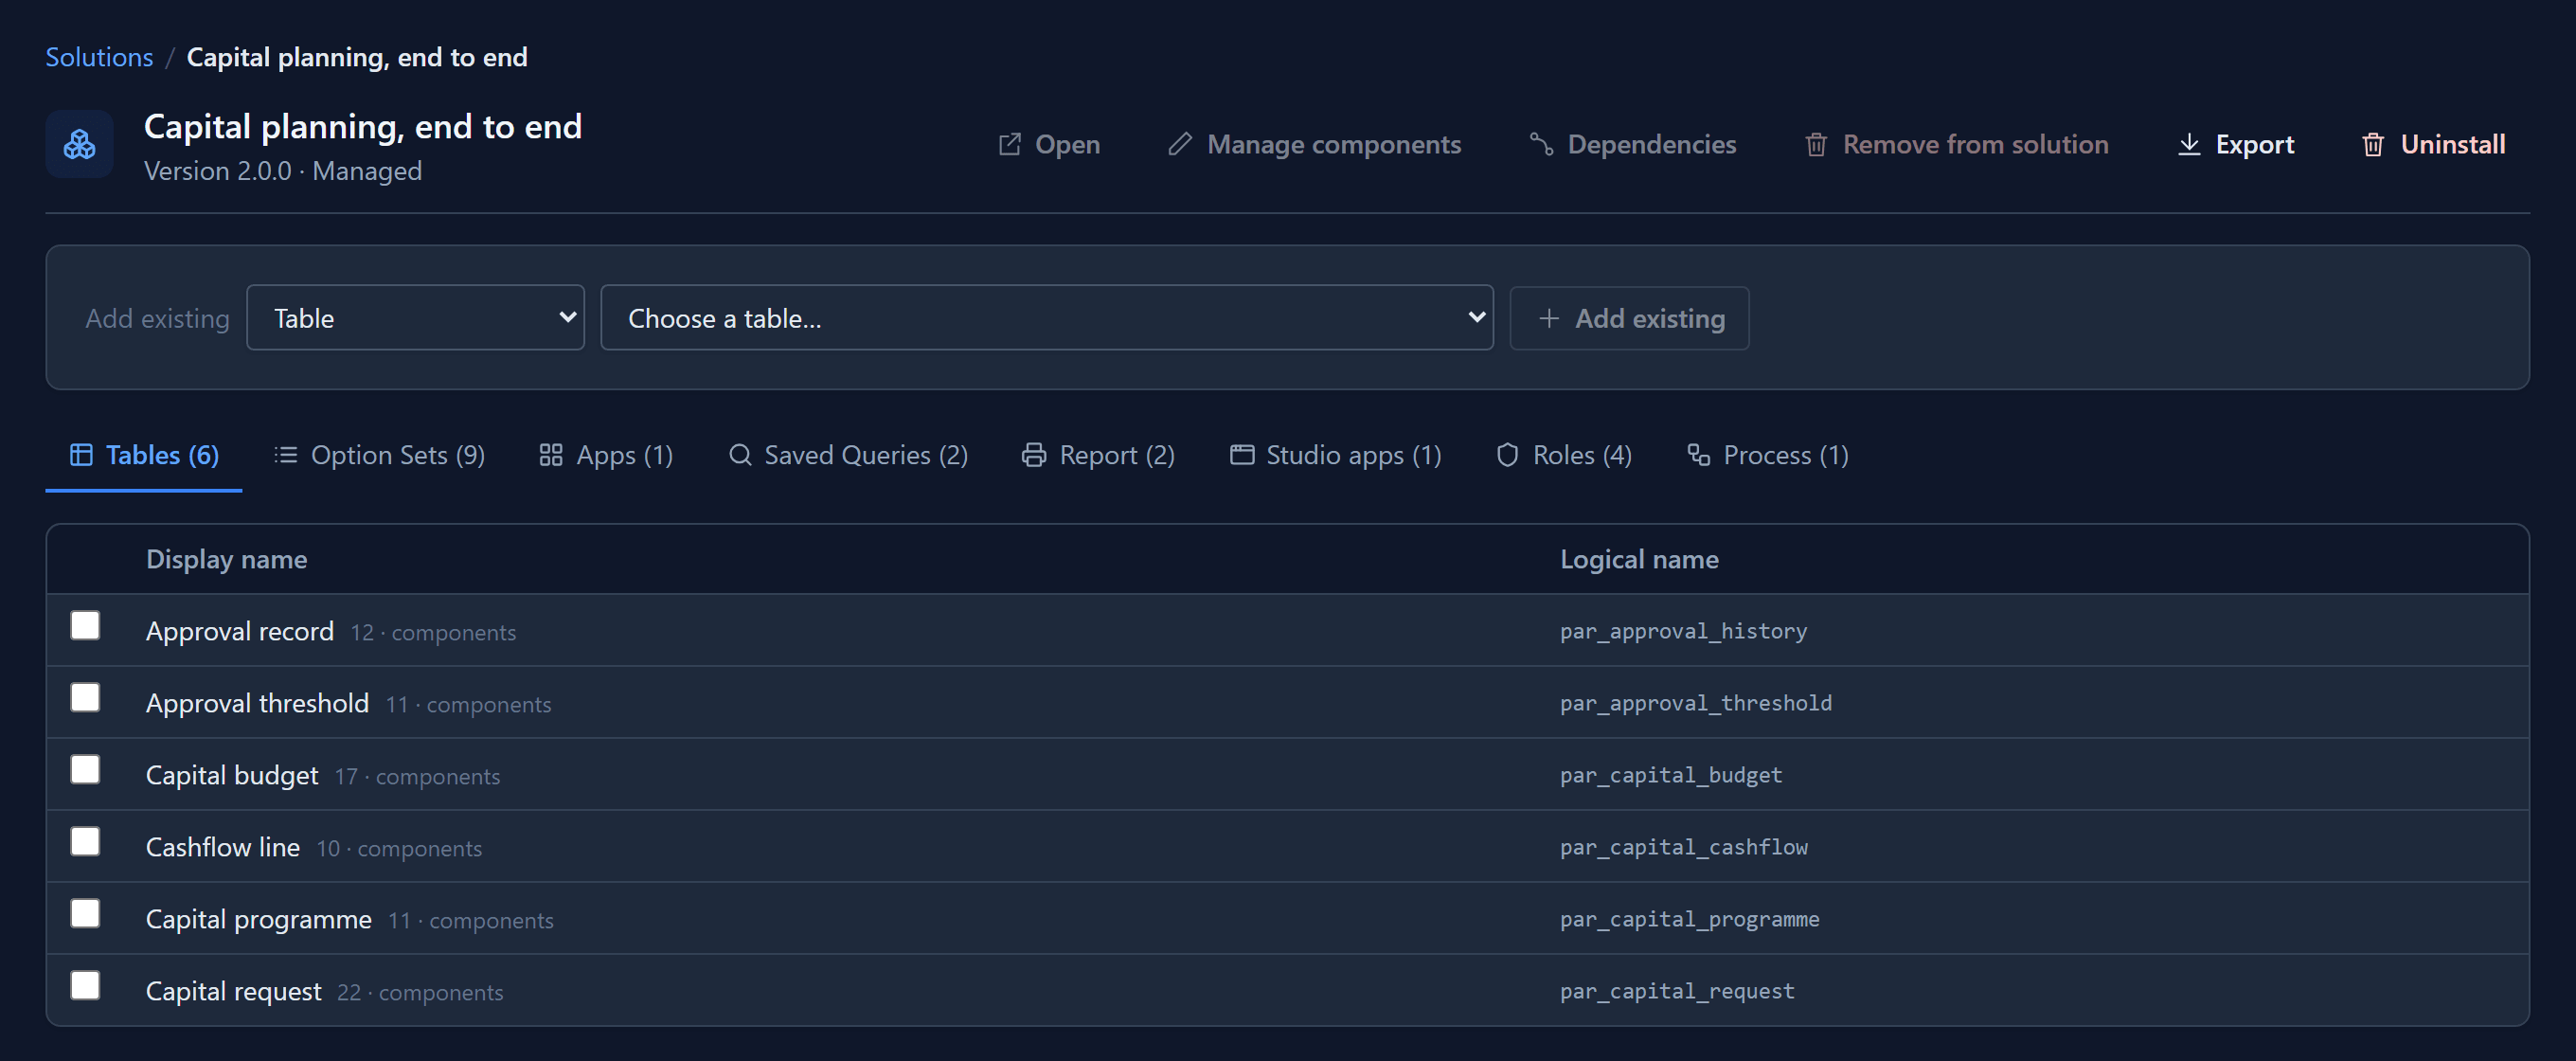Click the Tables tab grid icon
This screenshot has height=1061, width=2576.
[81, 455]
